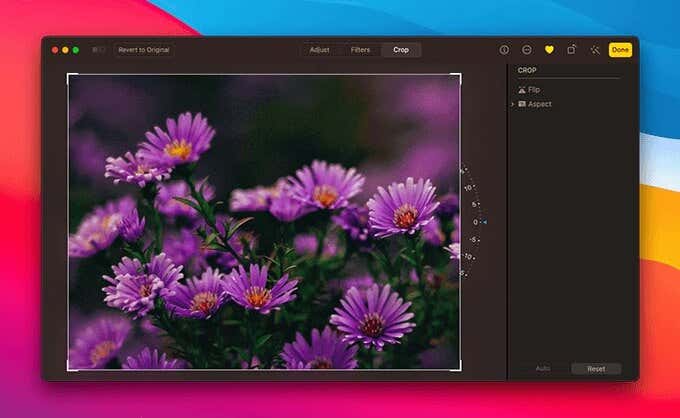This screenshot has height=418, width=680.
Task: Switch to the Filters tab
Action: click(360, 50)
